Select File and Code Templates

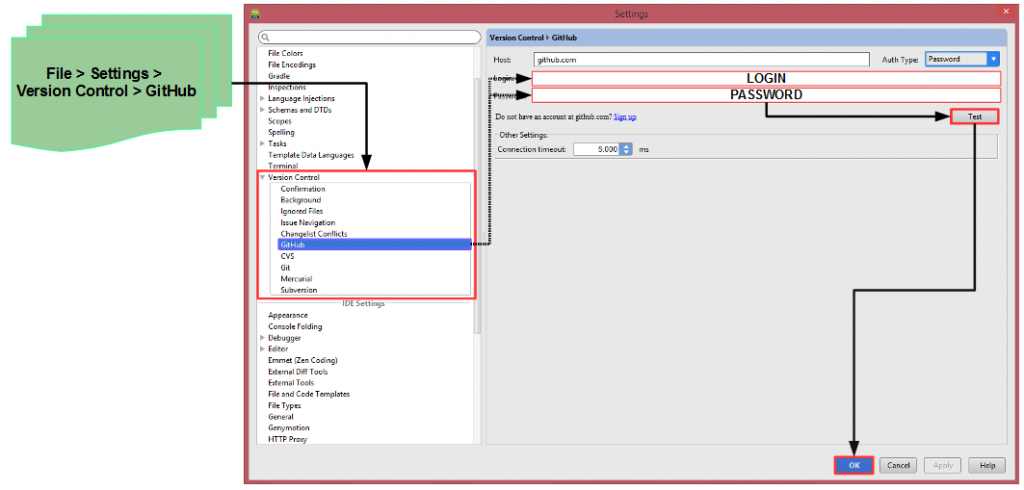[309, 394]
